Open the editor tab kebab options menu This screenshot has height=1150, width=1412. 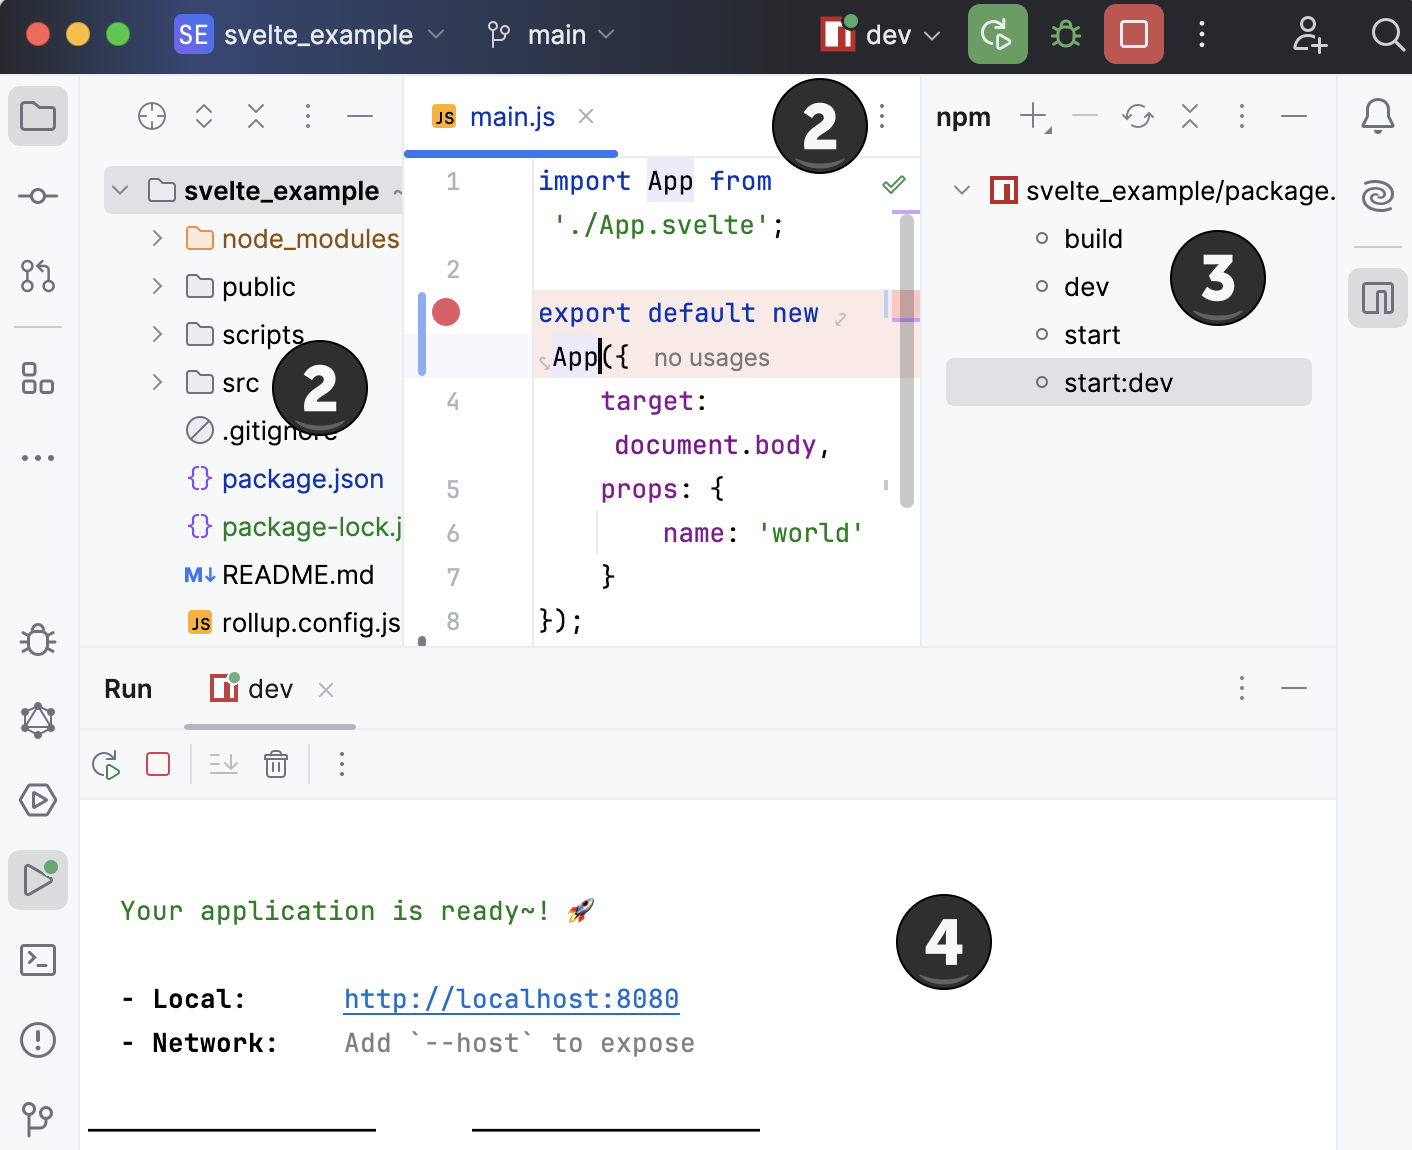(x=881, y=116)
